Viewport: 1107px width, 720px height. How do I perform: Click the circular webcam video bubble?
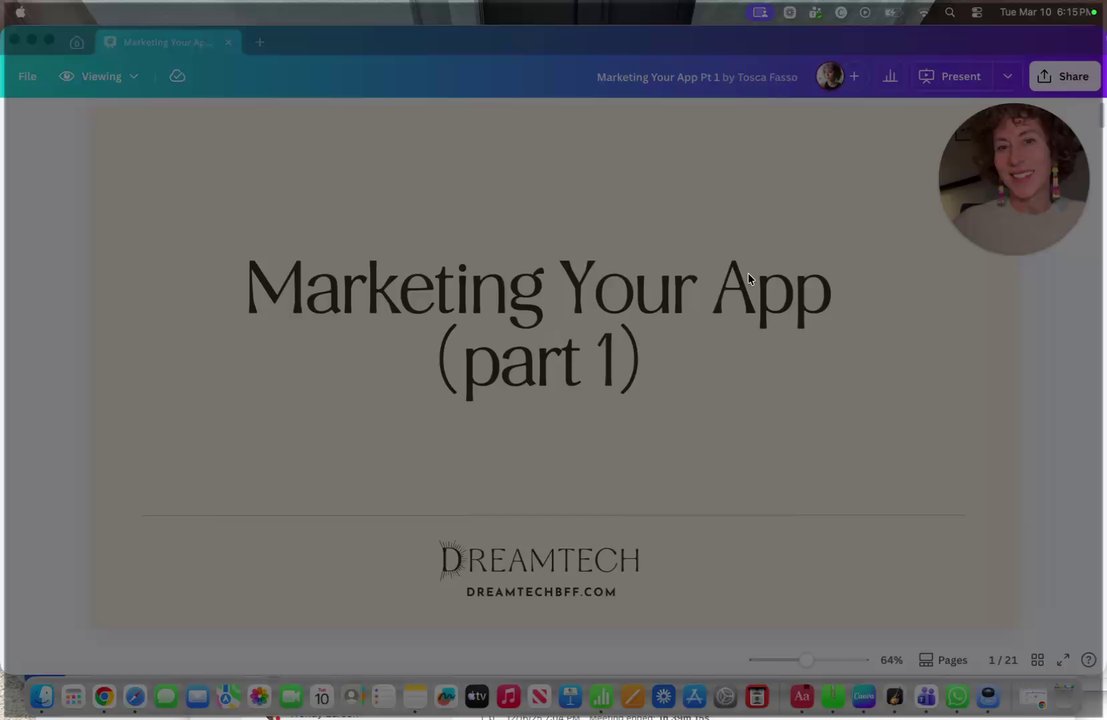click(x=1014, y=179)
